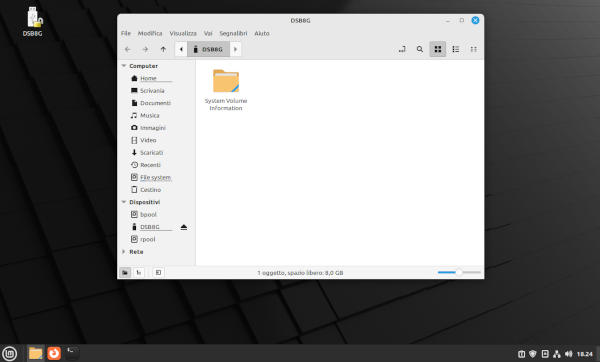Maximize the DSBBG window
Viewport: 600px width, 362px height.
click(461, 20)
